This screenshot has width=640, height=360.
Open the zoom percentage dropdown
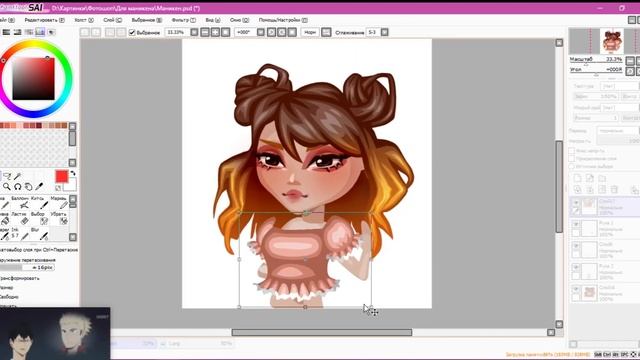point(194,32)
